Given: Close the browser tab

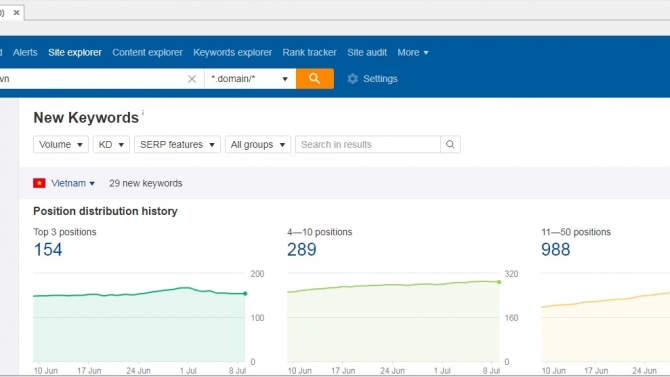Looking at the screenshot, I should click(17, 12).
